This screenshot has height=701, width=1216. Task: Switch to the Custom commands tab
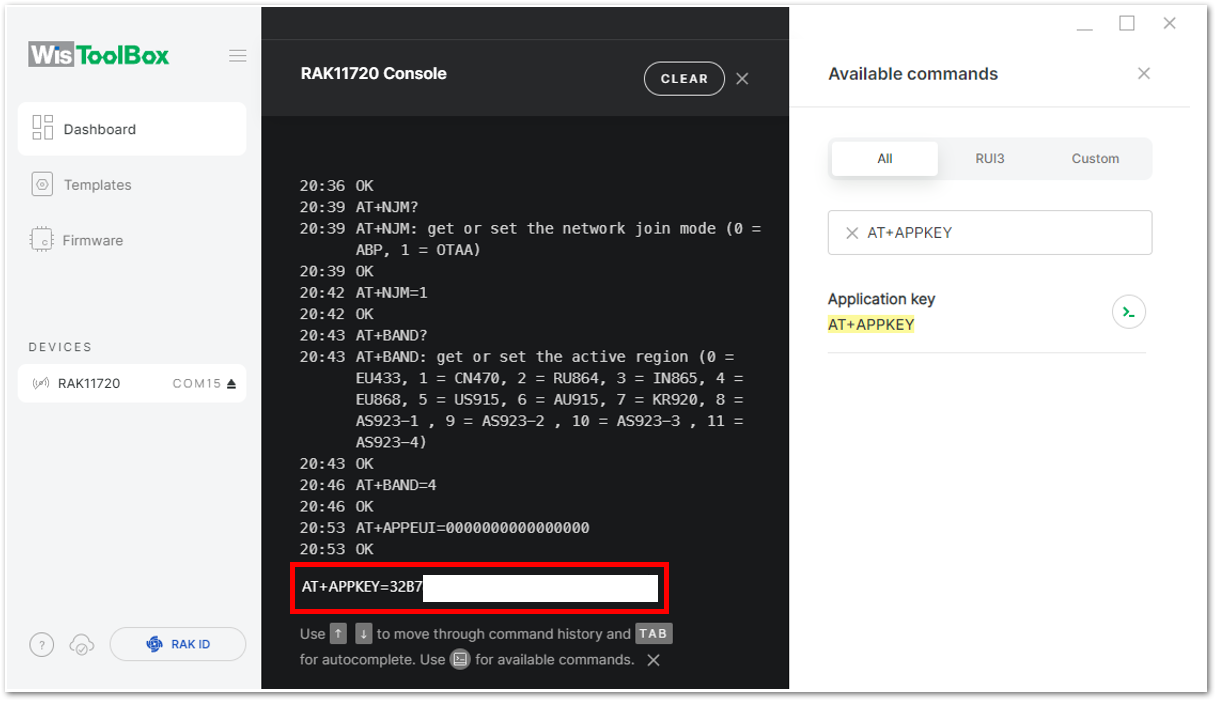click(1095, 158)
